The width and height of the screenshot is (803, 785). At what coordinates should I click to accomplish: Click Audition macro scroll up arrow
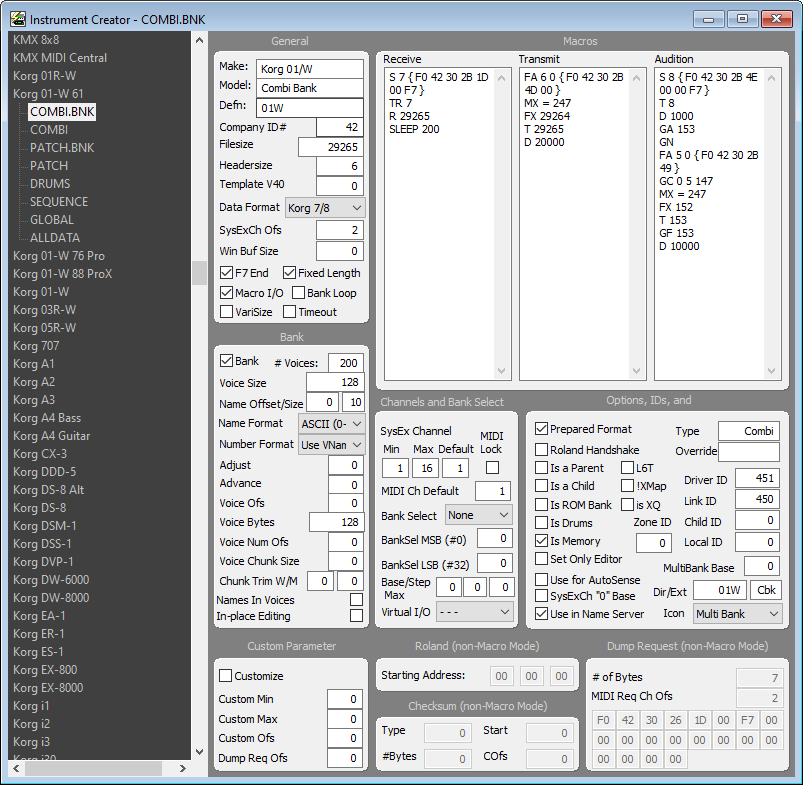[x=772, y=78]
